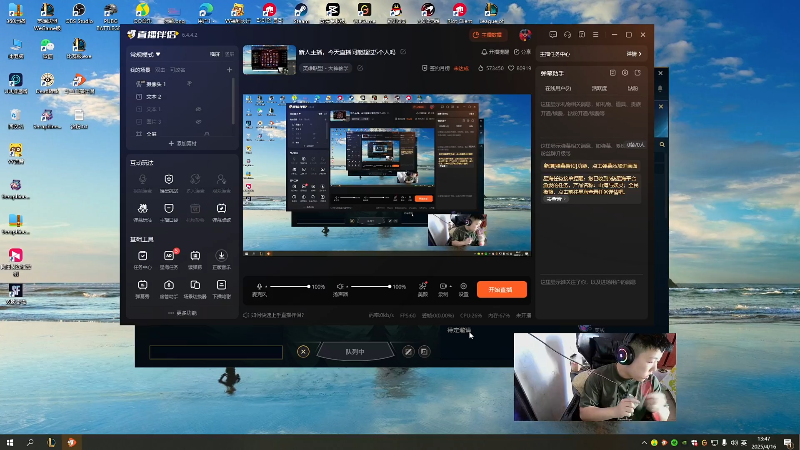The height and width of the screenshot is (450, 800).
Task: Switch to the middle tab in 弹幕助手
Action: (599, 88)
